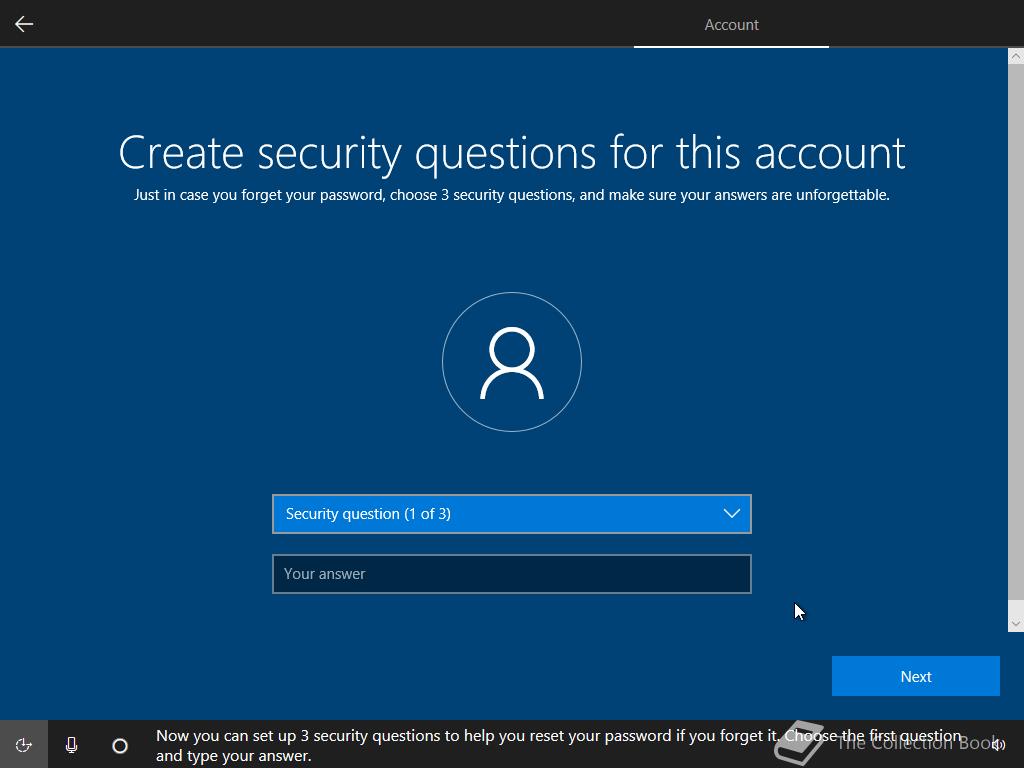
Task: Click the volume speaker icon
Action: [997, 745]
